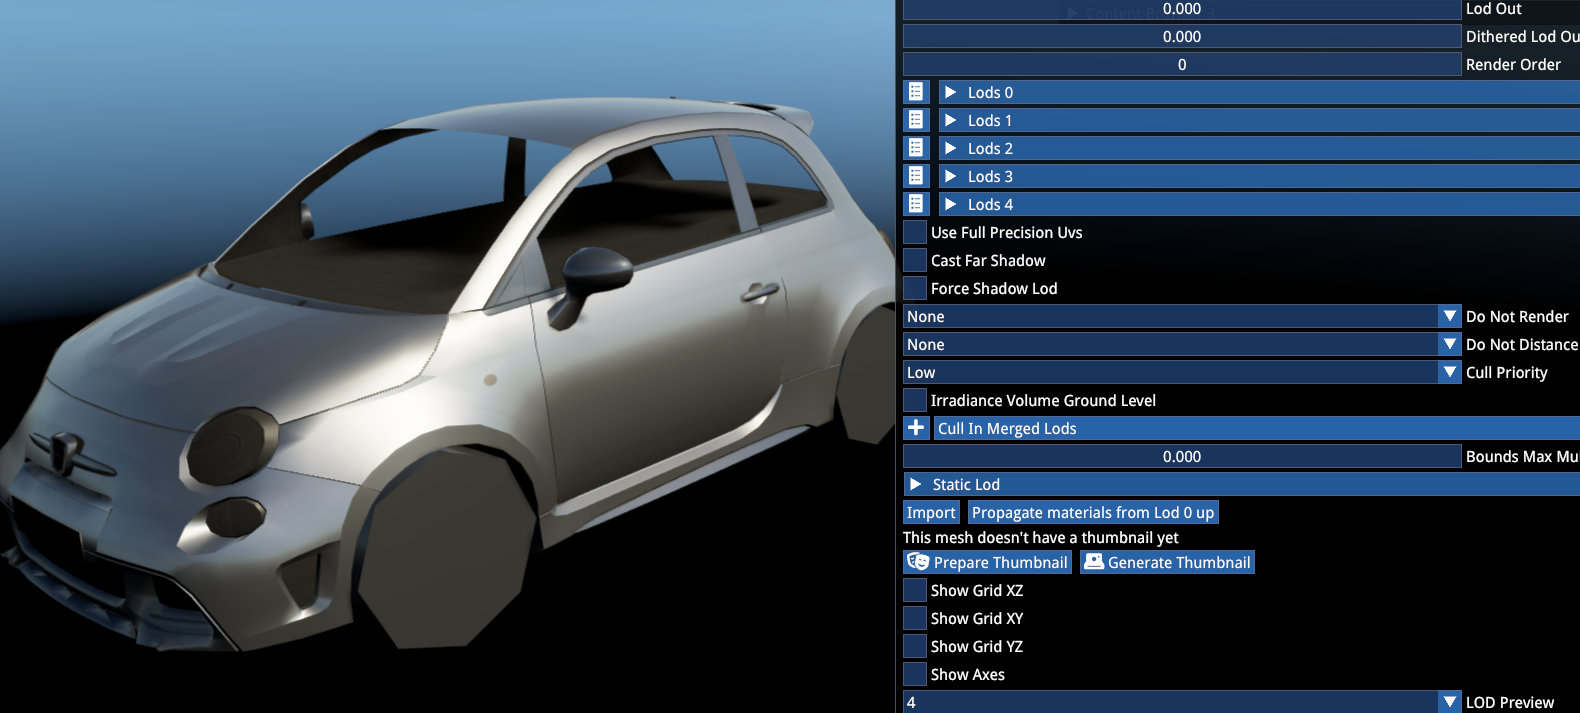Image resolution: width=1580 pixels, height=713 pixels.
Task: Expand the Lods 2 section
Action: (951, 148)
